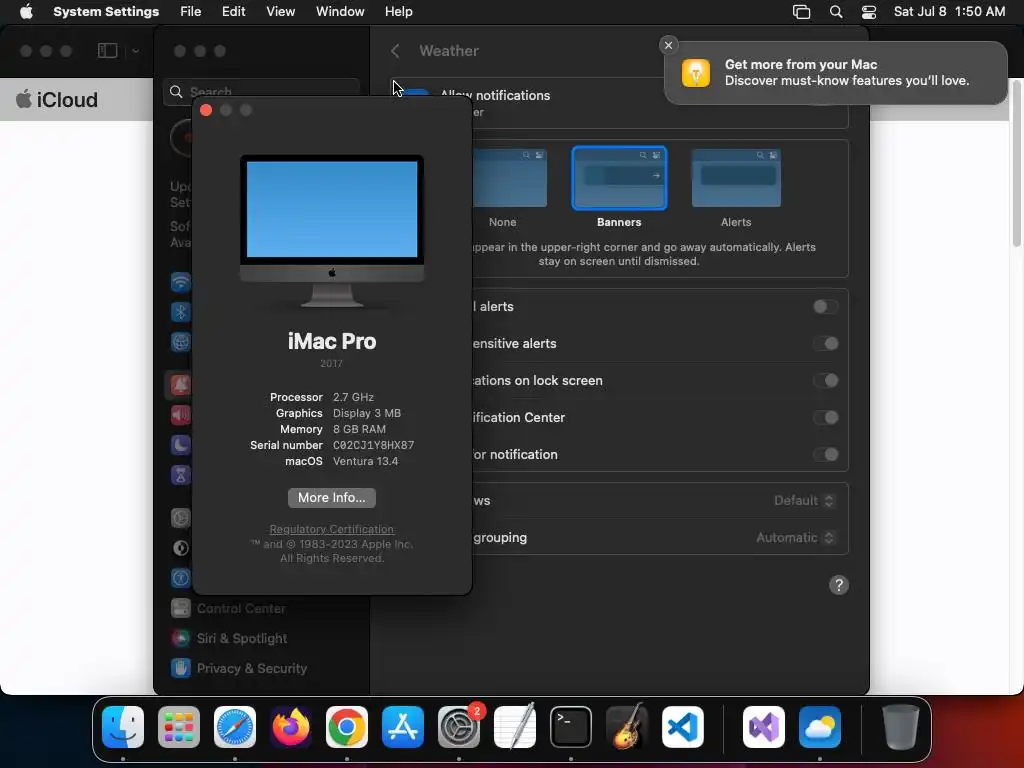Image resolution: width=1024 pixels, height=768 pixels.
Task: Click the serial number C02CJ1Y8HX87
Action: coord(374,445)
